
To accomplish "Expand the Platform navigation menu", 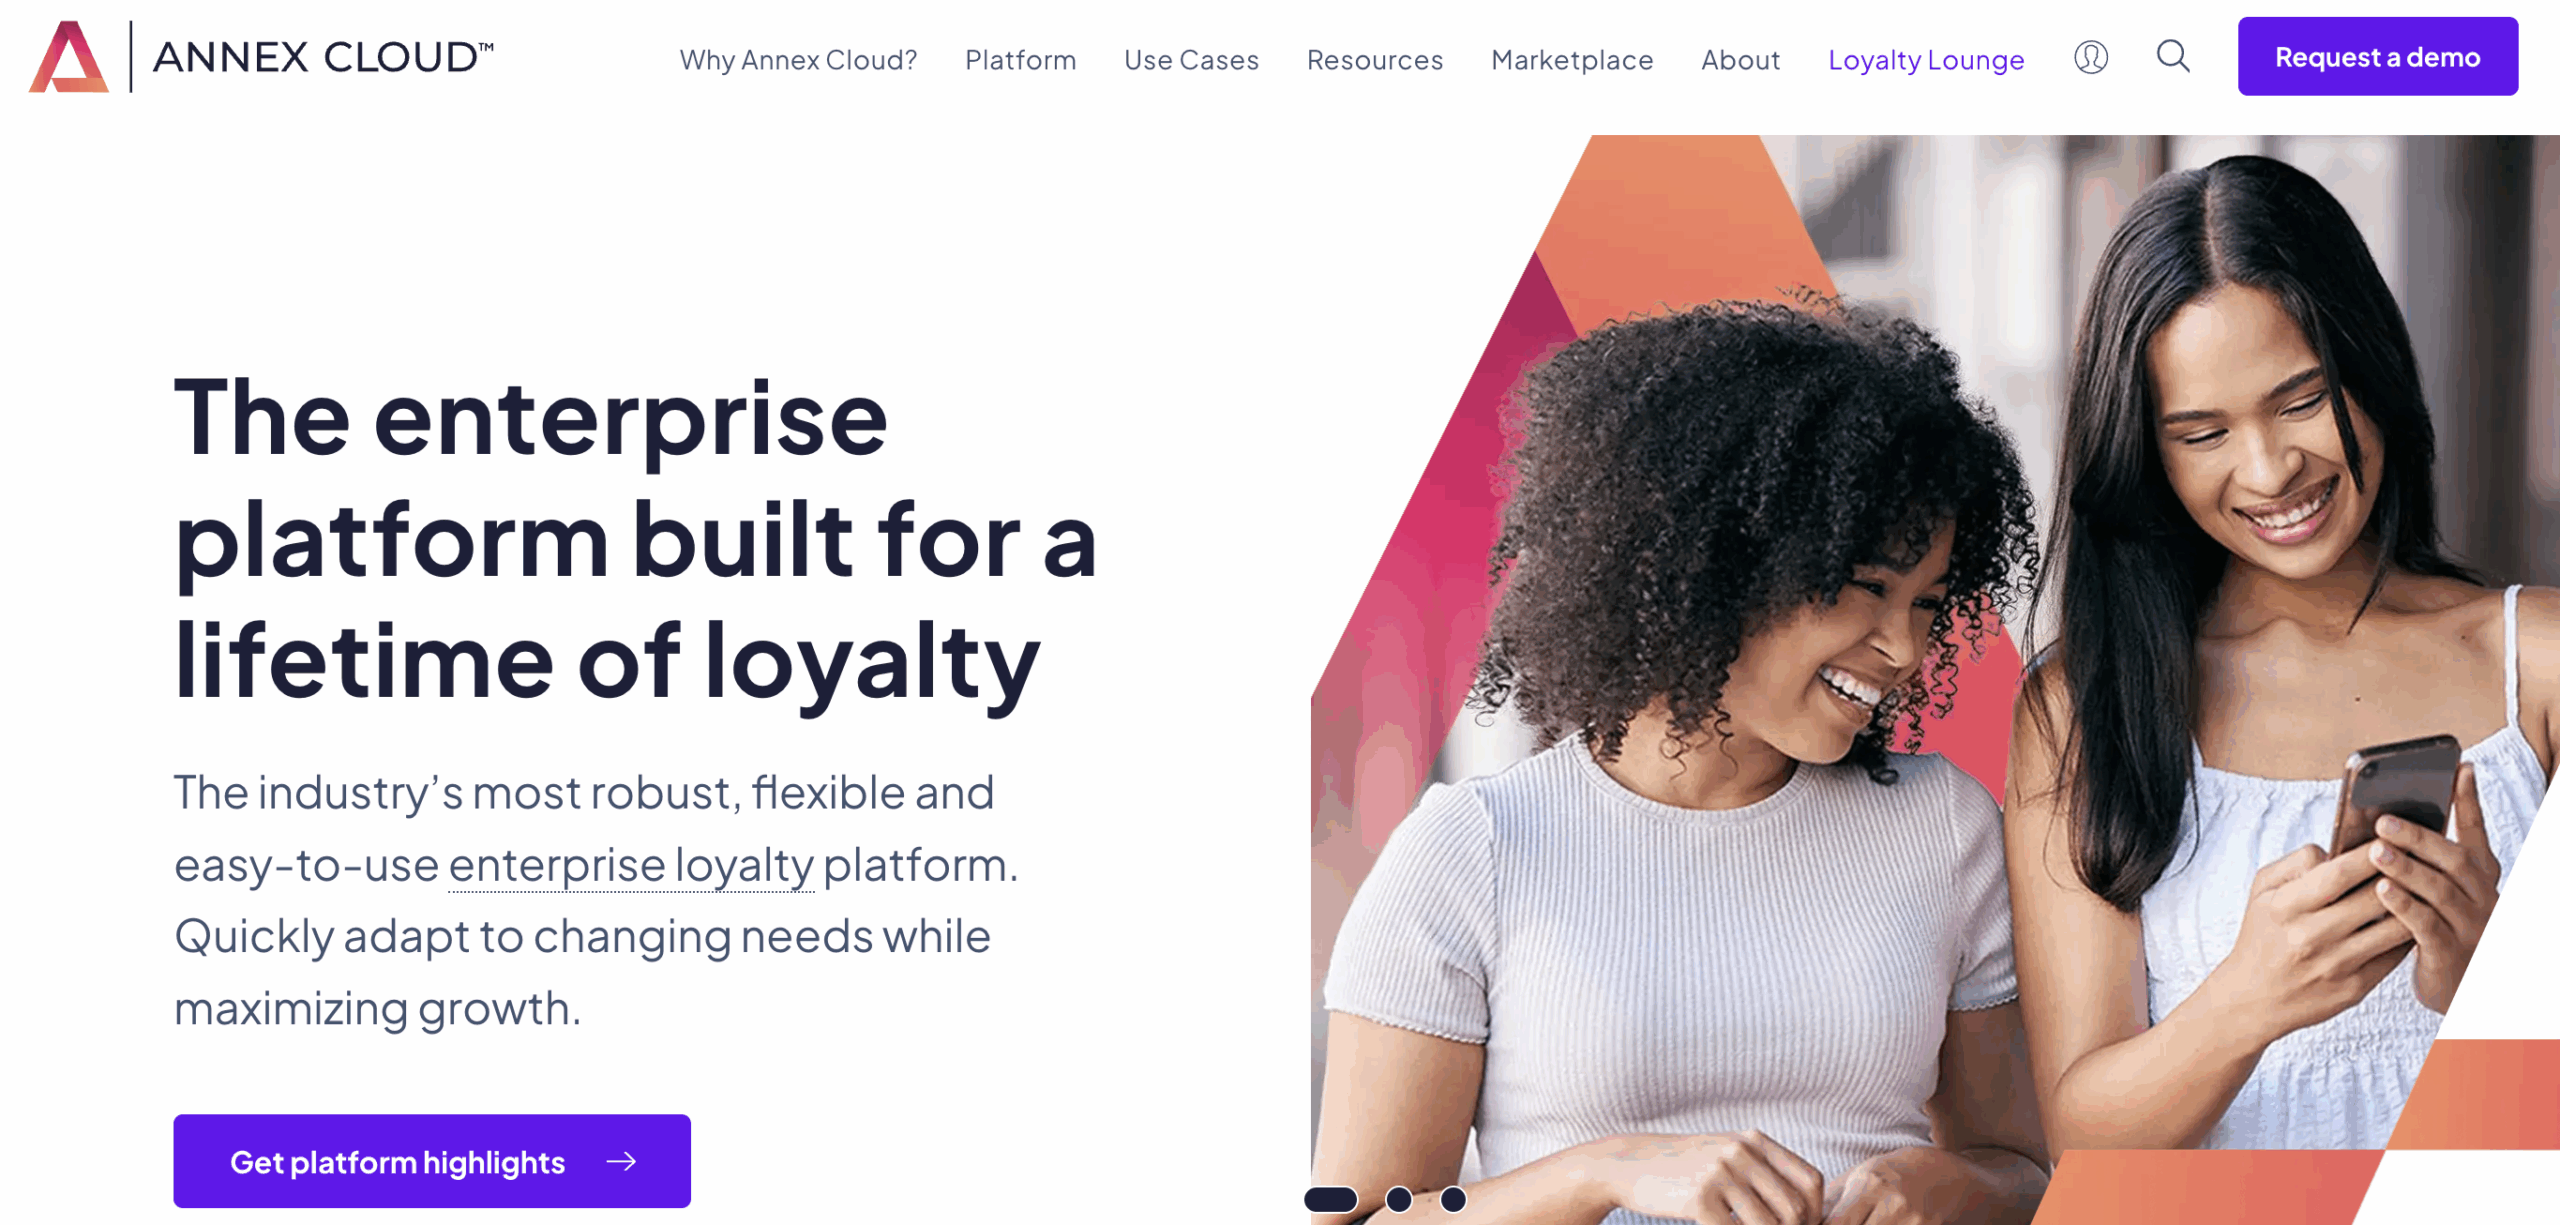I will tap(1020, 60).
